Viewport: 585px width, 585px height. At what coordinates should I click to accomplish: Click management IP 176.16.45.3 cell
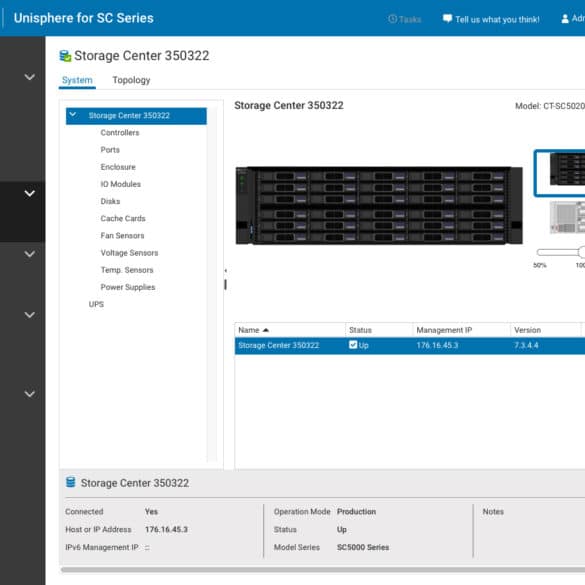tap(437, 345)
